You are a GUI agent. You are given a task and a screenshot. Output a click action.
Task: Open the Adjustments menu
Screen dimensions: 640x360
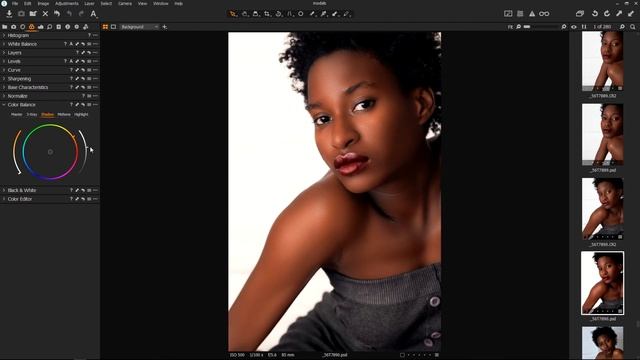(67, 3)
